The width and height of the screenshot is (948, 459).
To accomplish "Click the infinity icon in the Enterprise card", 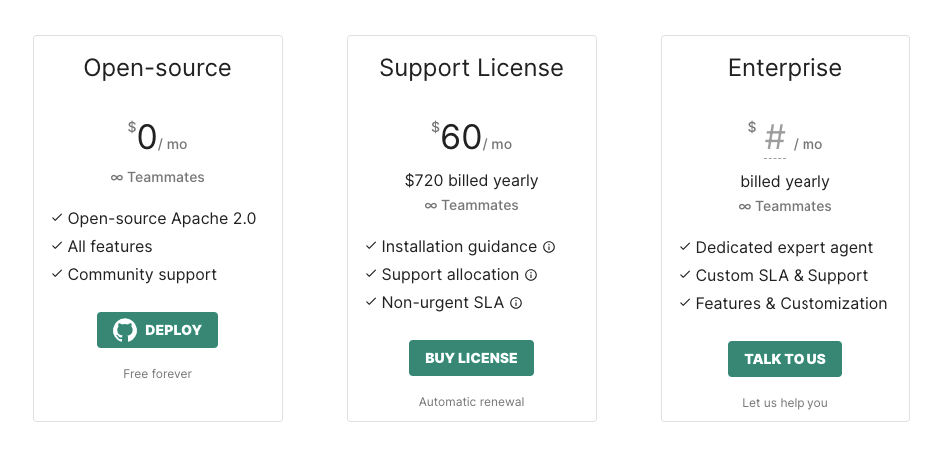I will coord(745,207).
